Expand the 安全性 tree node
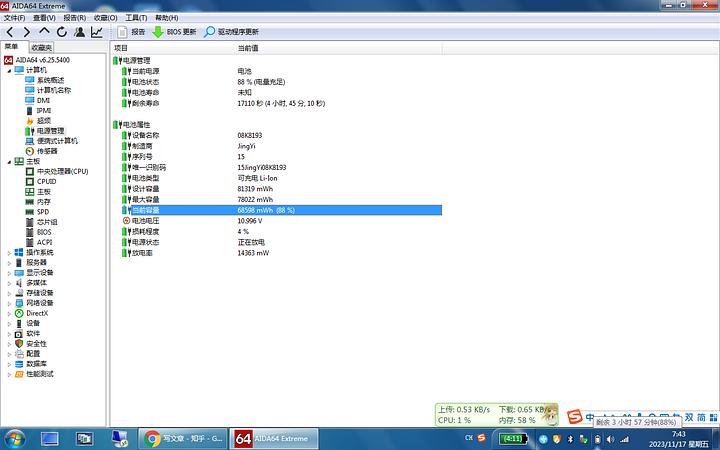Image resolution: width=720 pixels, height=450 pixels. pyautogui.click(x=9, y=343)
